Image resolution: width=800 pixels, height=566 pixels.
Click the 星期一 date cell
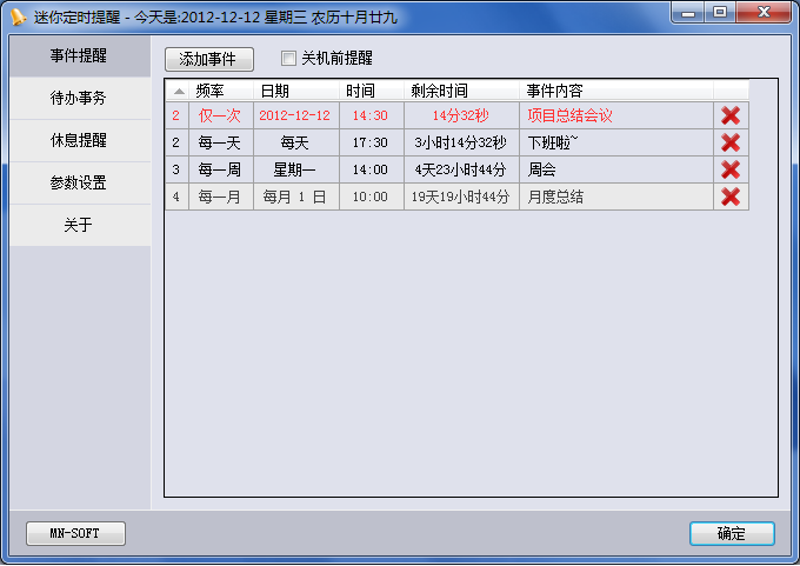pyautogui.click(x=296, y=170)
